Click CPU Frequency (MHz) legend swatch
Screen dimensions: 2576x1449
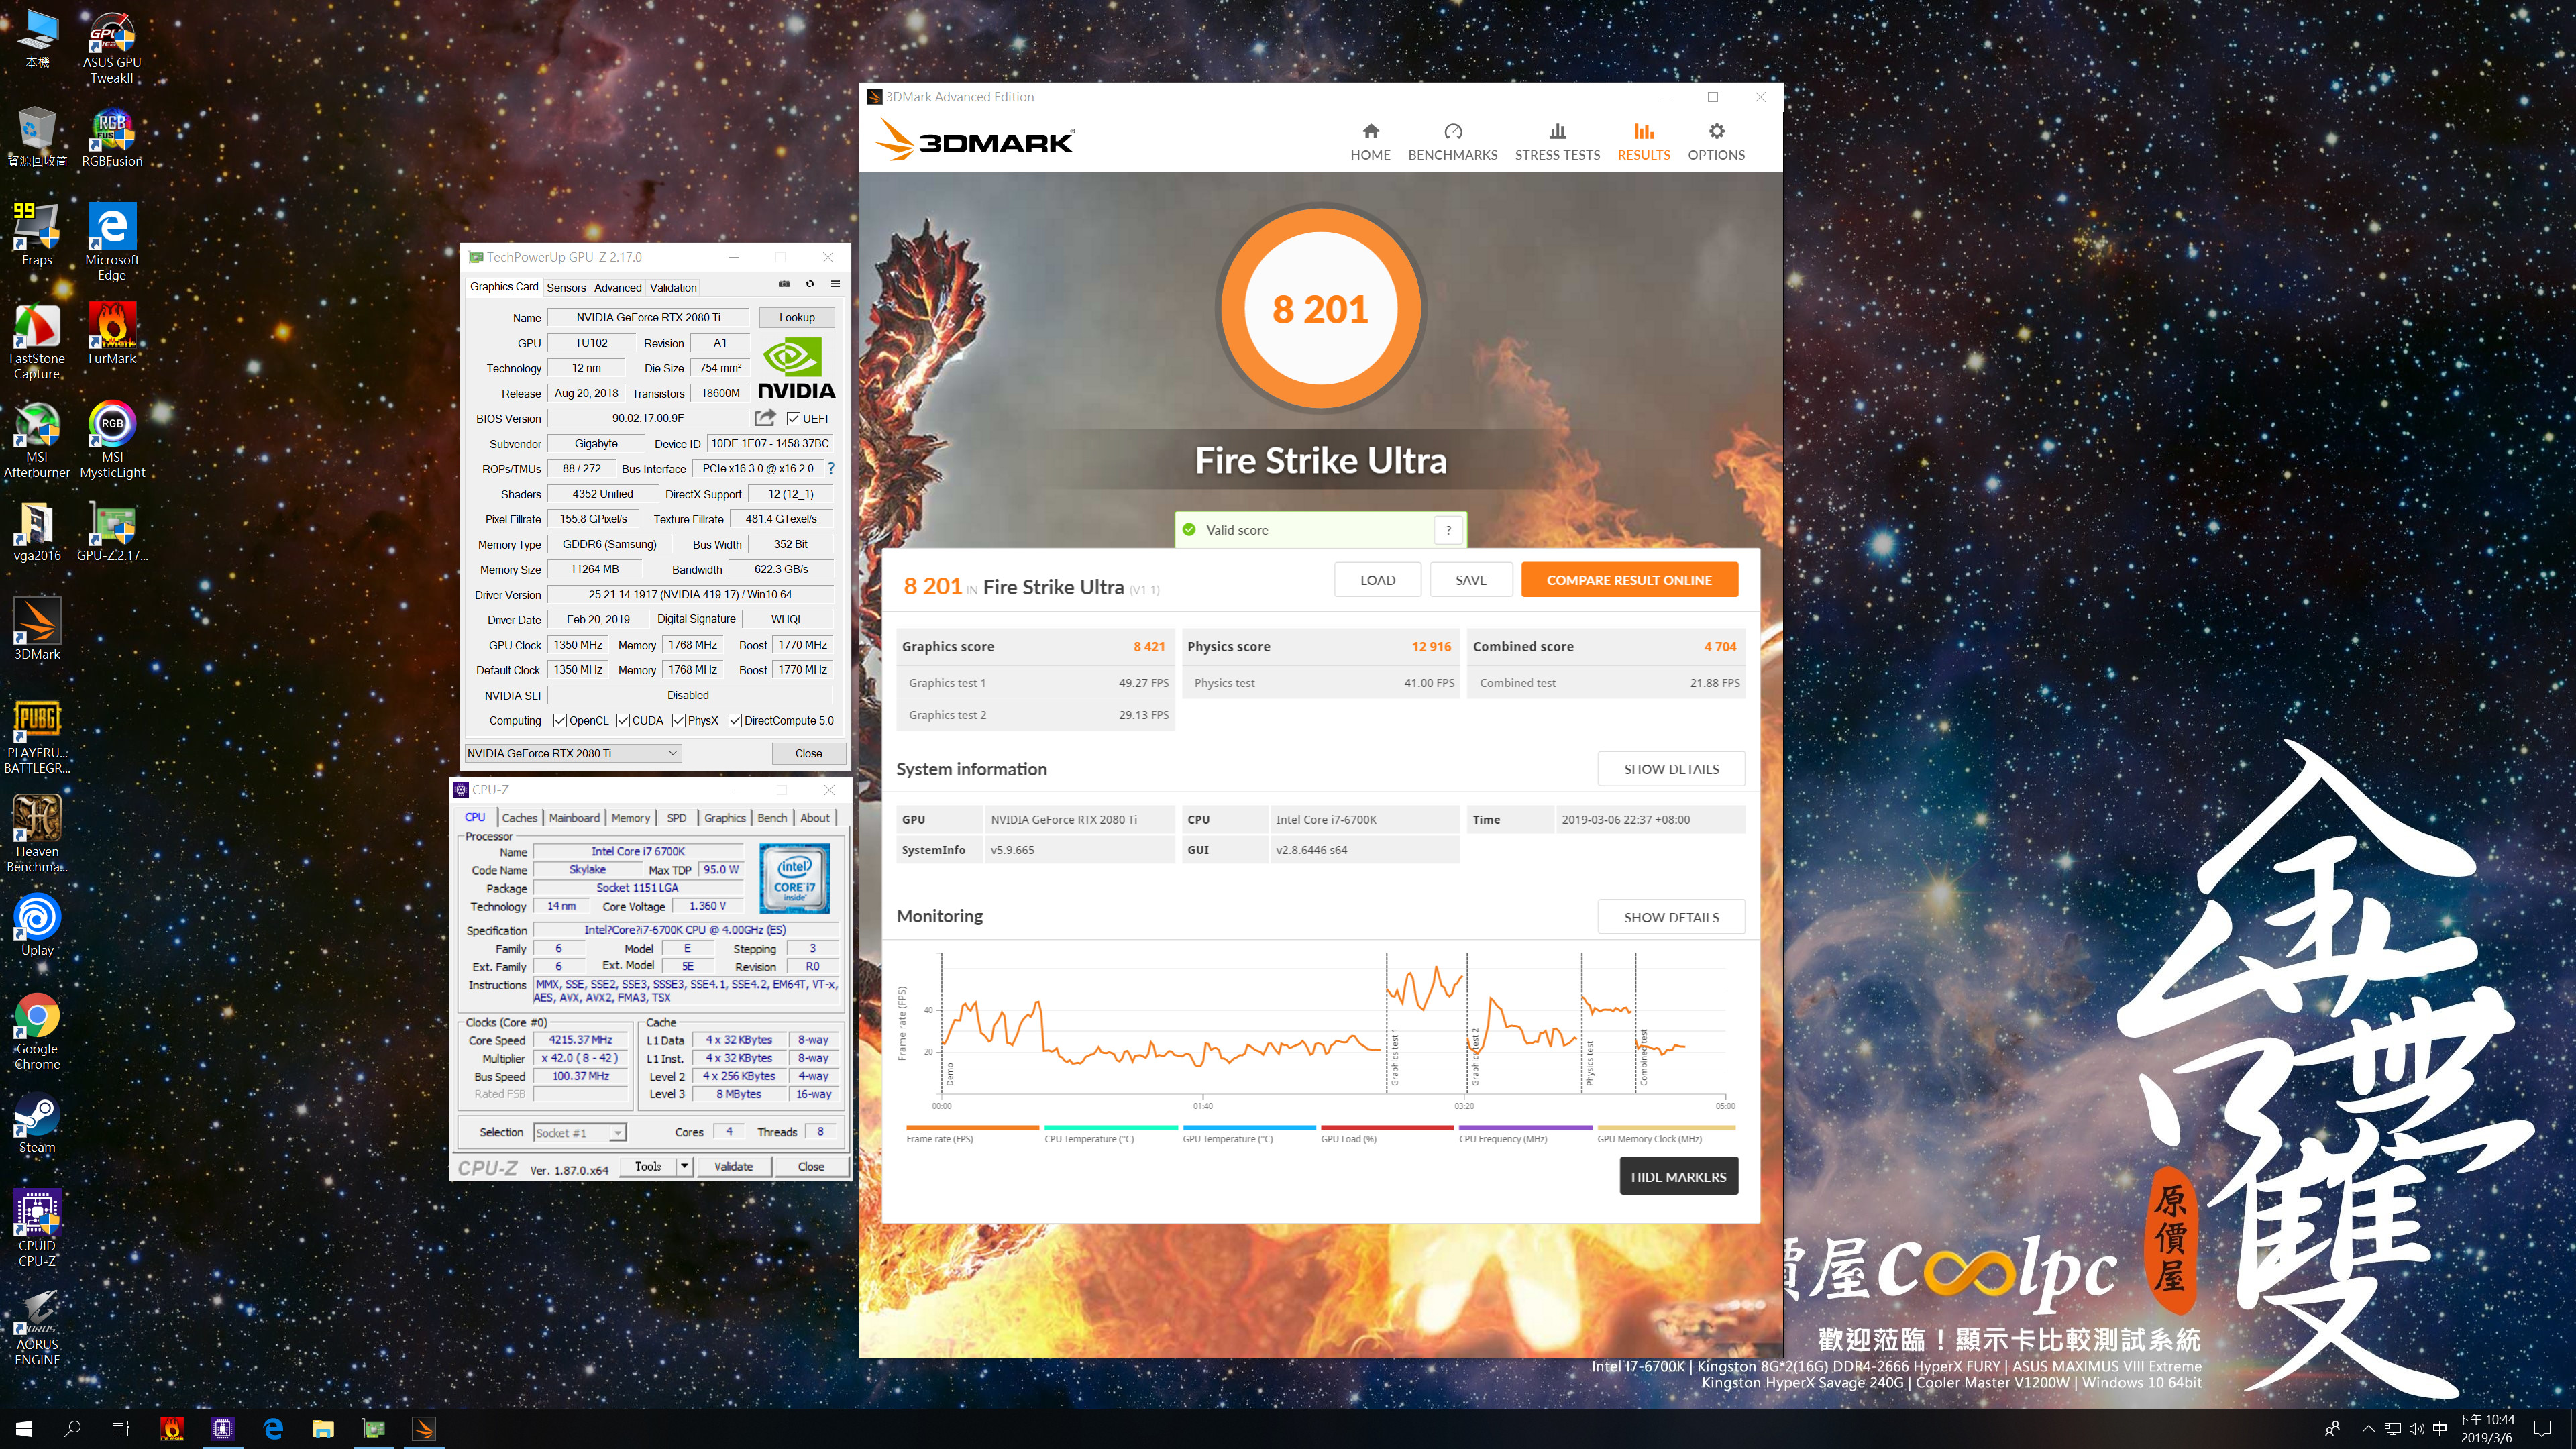[x=1525, y=1128]
